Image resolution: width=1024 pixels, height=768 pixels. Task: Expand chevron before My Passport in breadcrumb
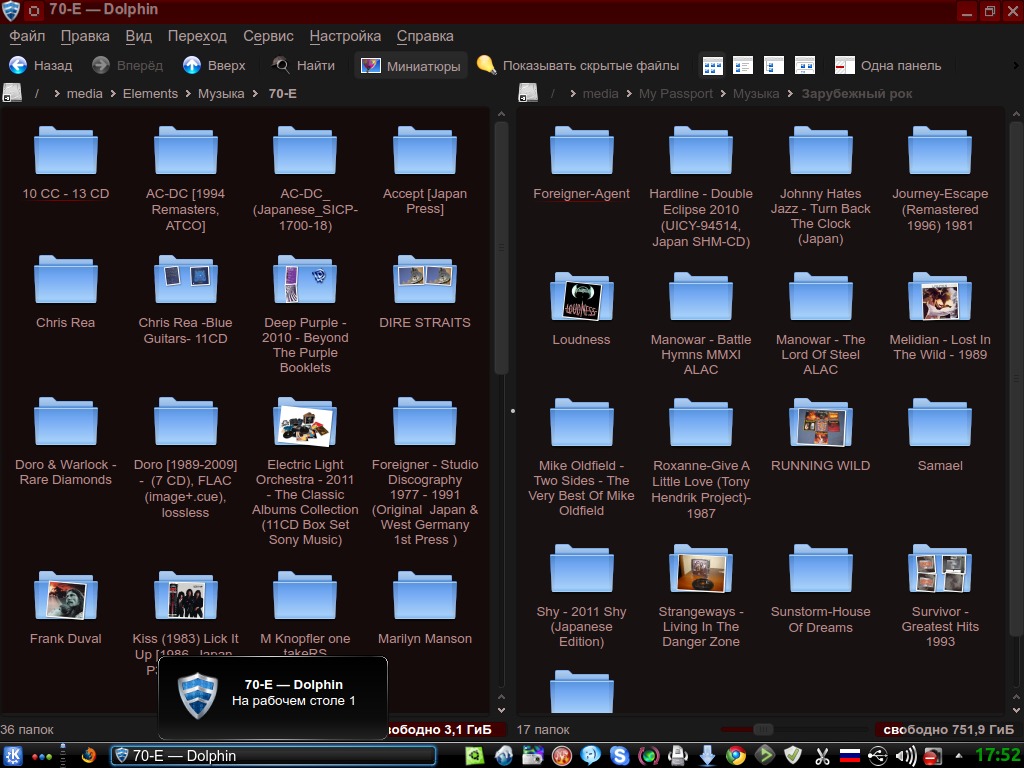pos(629,93)
